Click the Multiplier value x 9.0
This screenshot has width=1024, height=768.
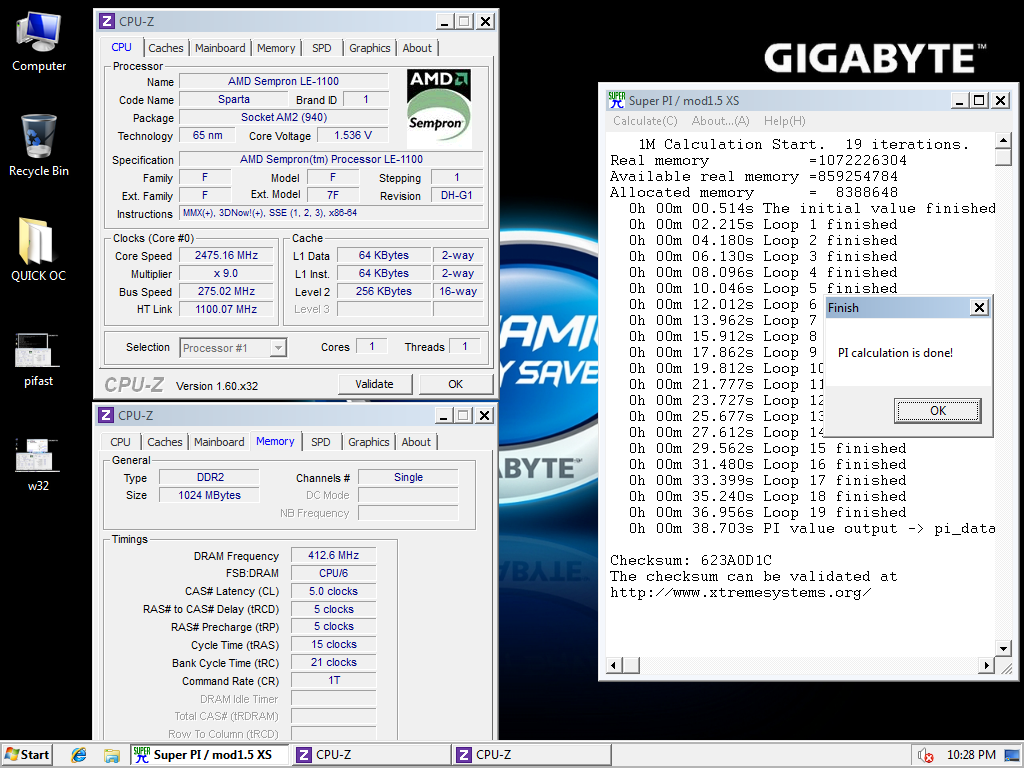(227, 273)
